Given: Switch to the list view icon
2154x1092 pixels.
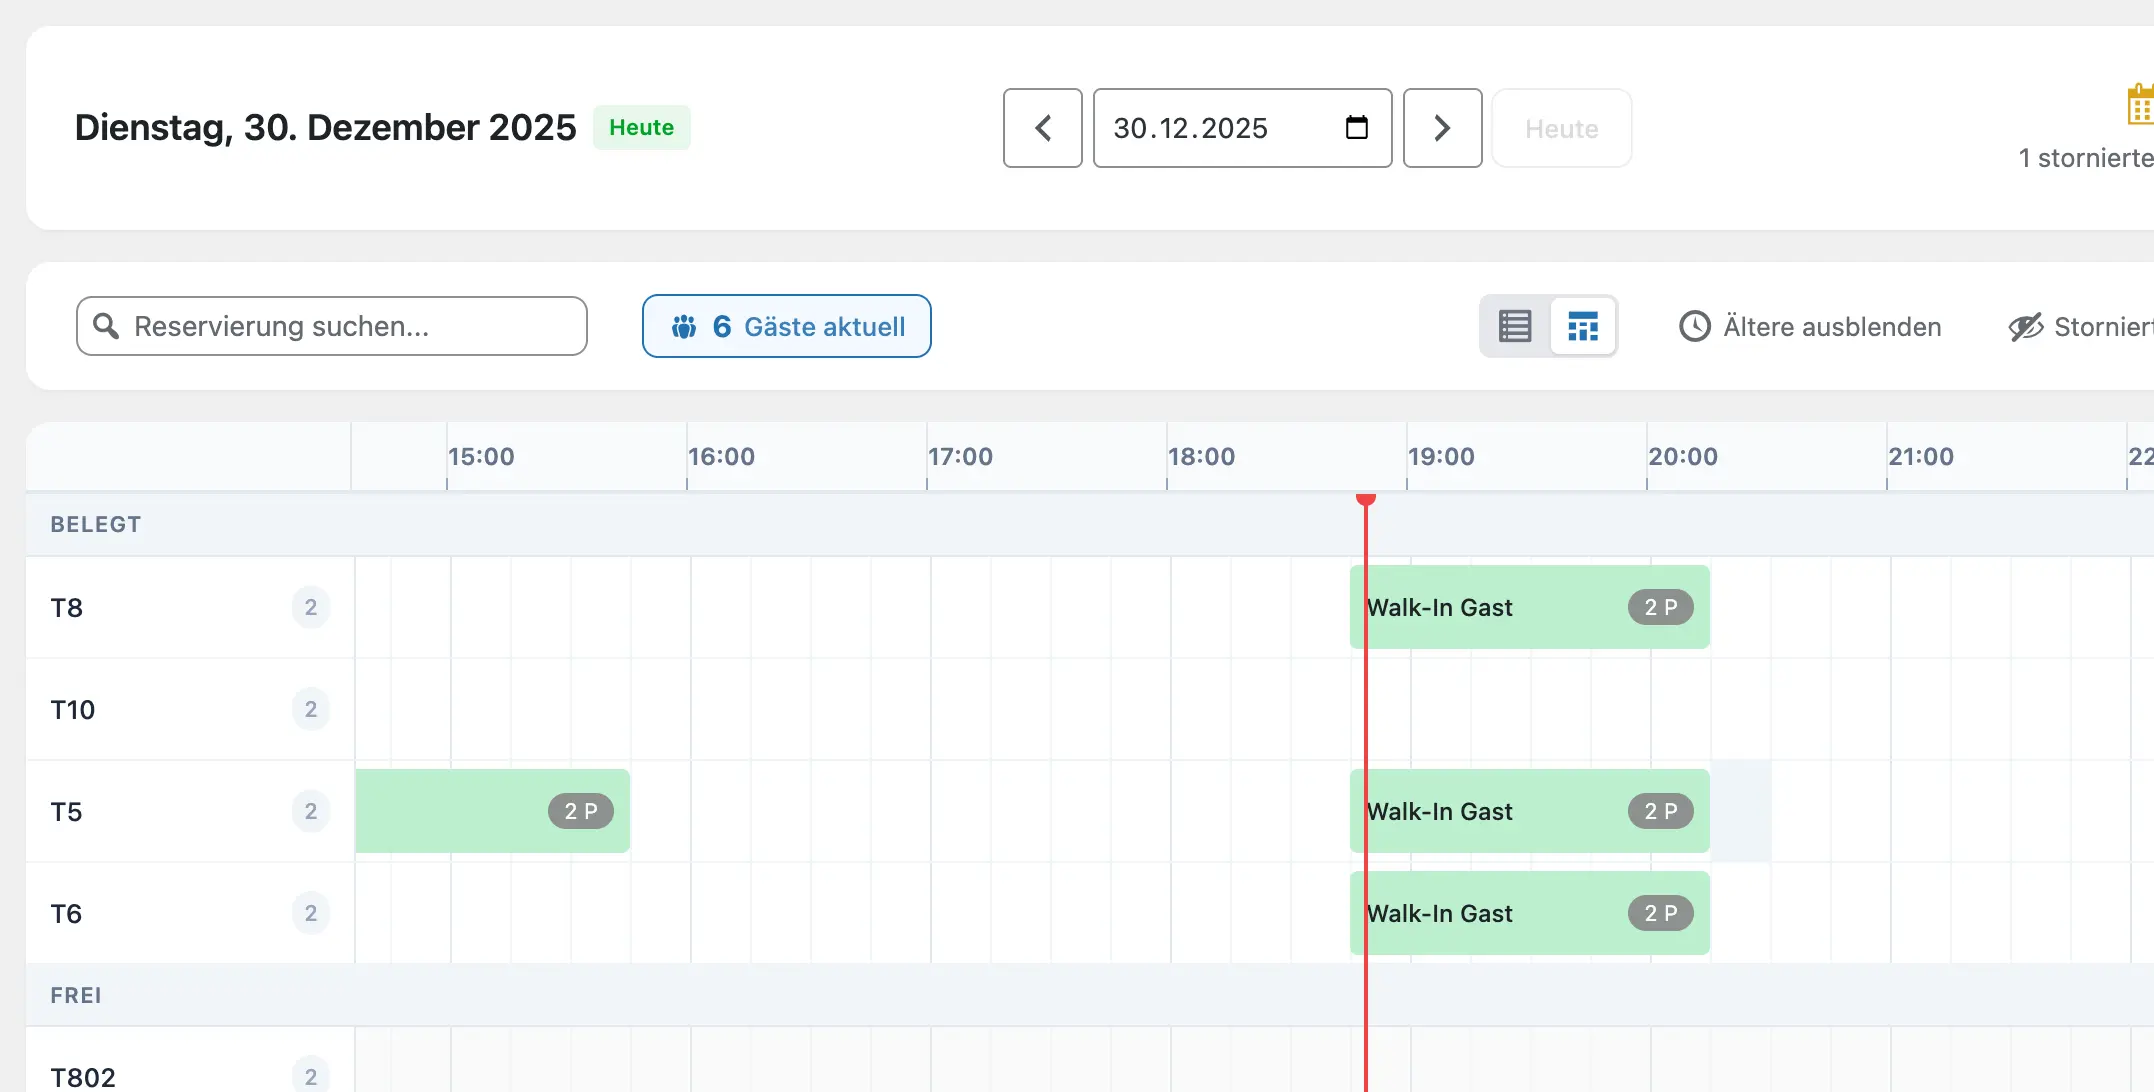Looking at the screenshot, I should click(1515, 326).
